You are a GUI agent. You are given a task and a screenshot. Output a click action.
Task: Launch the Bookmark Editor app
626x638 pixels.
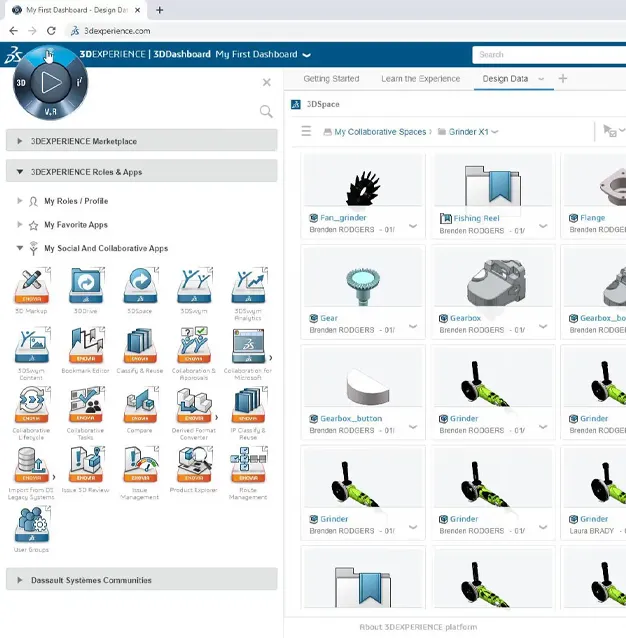pos(86,345)
